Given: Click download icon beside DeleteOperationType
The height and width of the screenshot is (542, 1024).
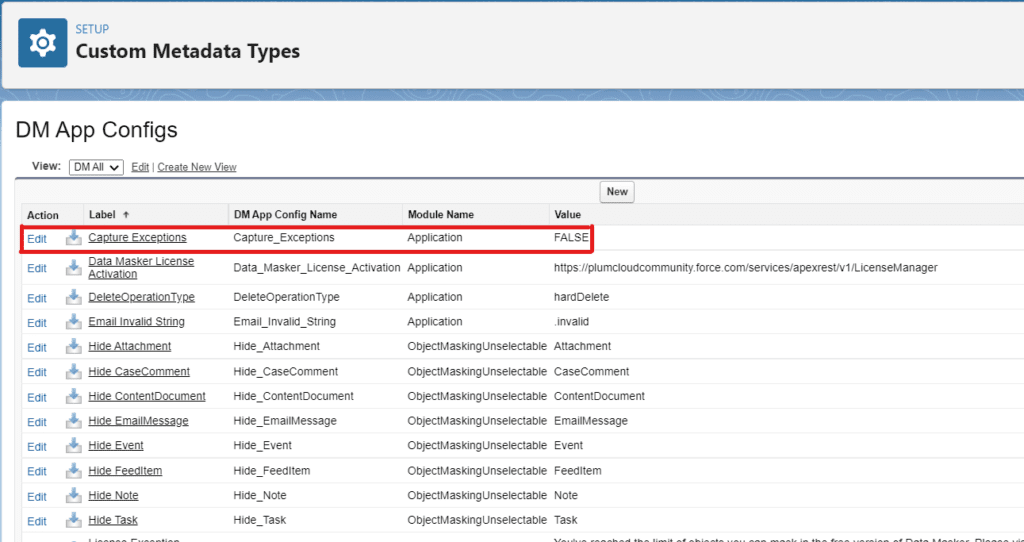Looking at the screenshot, I should click(73, 297).
